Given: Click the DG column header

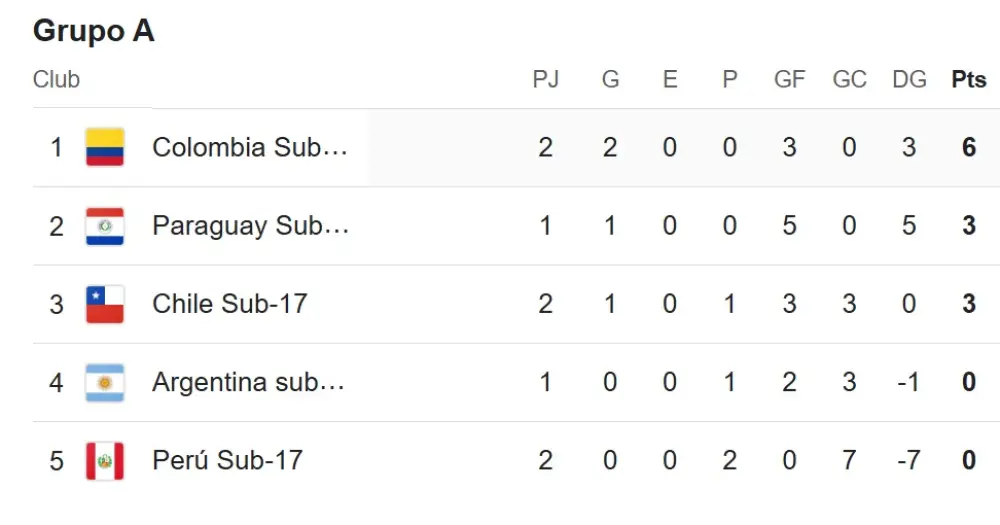Looking at the screenshot, I should click(909, 79).
